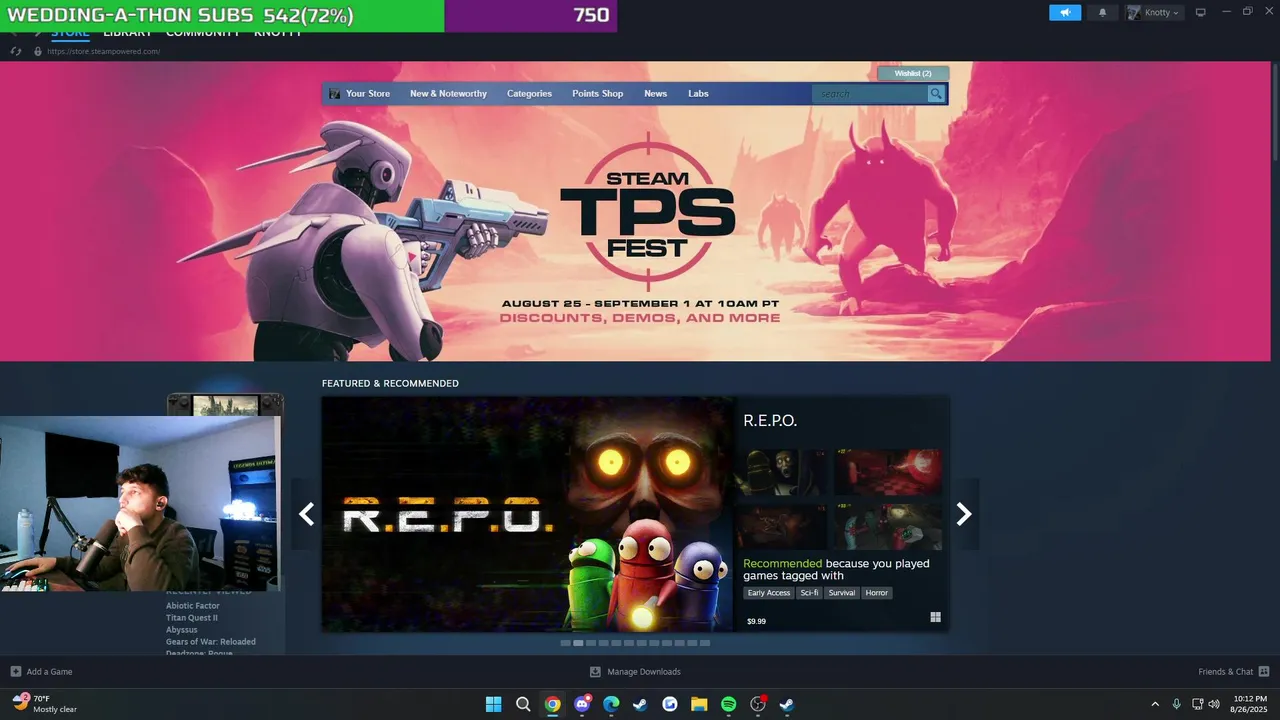
Task: Open Titan Quest II from recently viewed
Action: pos(192,618)
